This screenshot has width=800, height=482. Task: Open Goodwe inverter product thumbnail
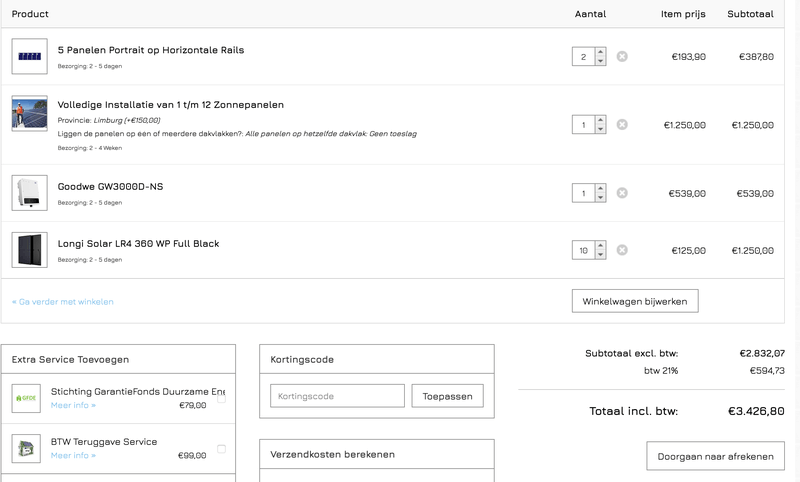click(x=30, y=193)
